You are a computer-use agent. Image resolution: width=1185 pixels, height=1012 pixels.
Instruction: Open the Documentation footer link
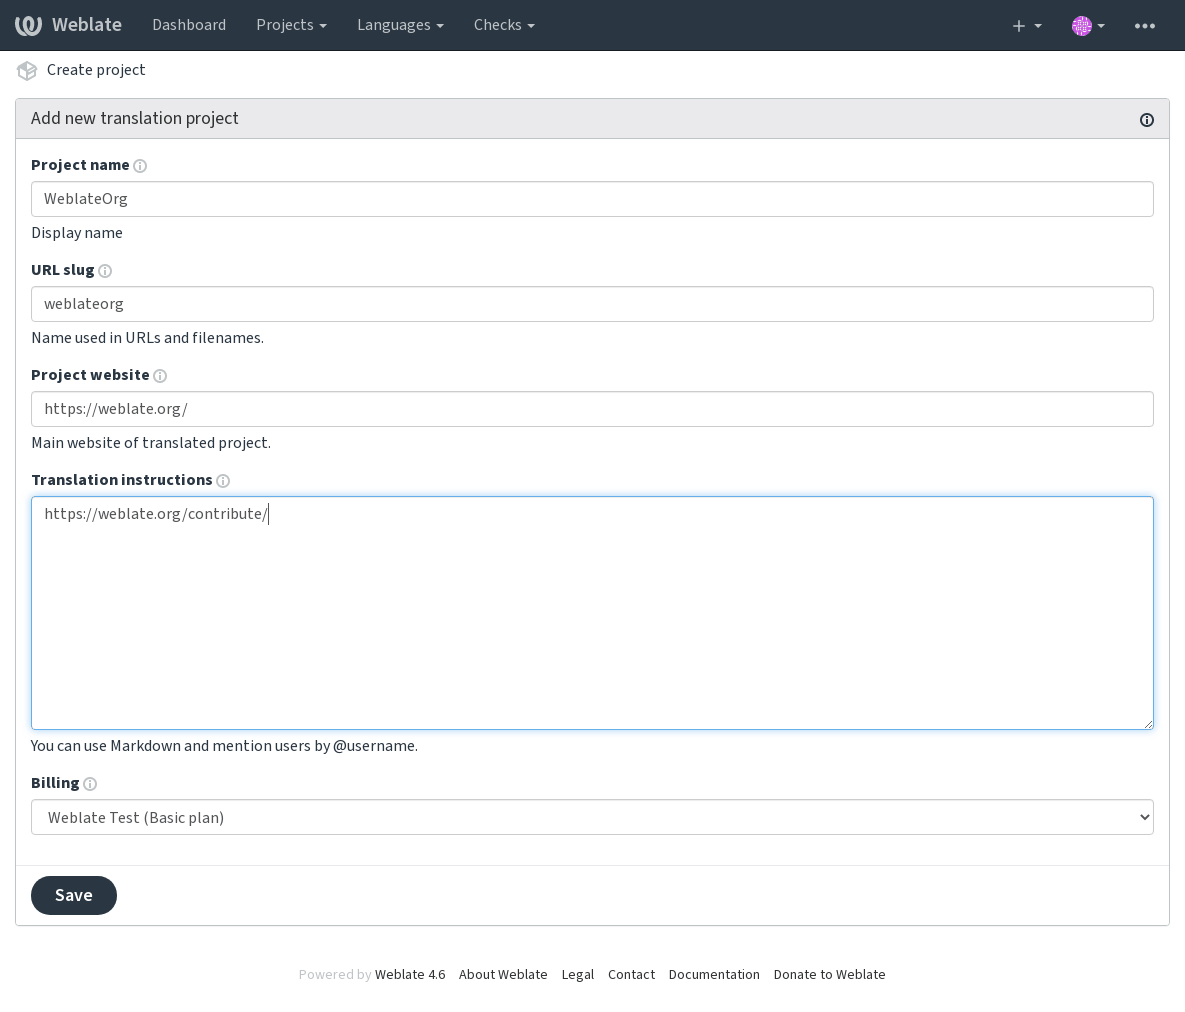(x=714, y=975)
